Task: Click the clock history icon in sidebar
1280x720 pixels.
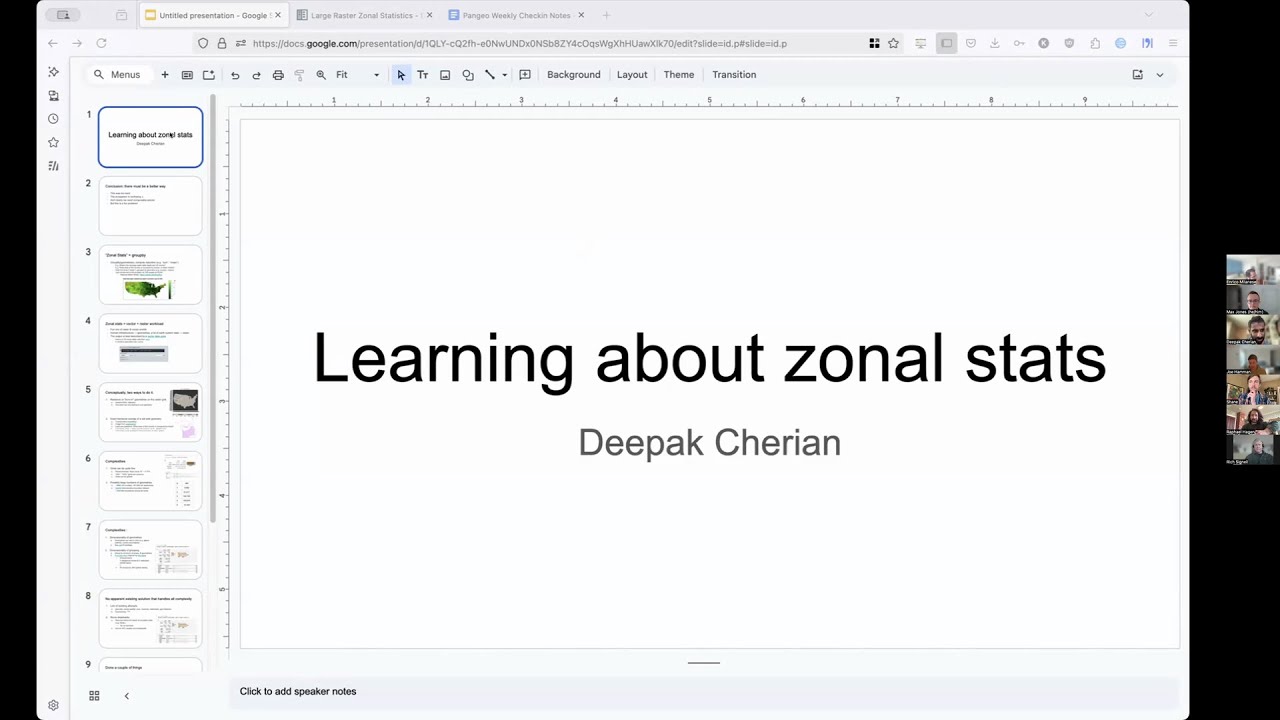Action: (x=53, y=119)
